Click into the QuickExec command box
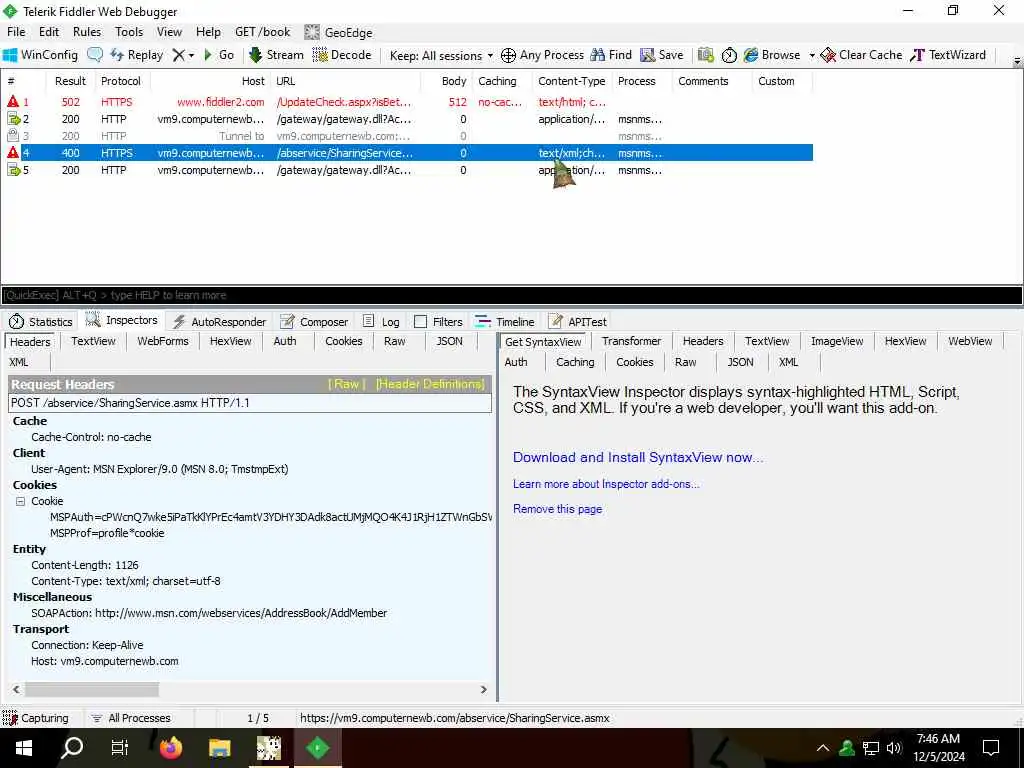1024x768 pixels. (x=511, y=295)
